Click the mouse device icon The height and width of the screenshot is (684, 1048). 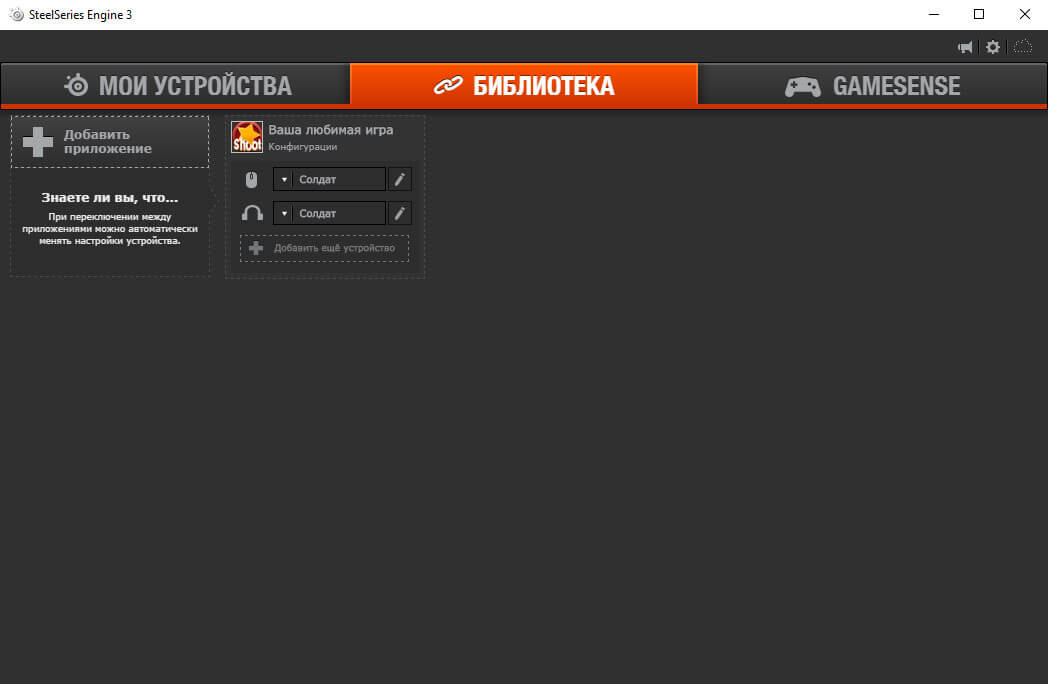click(251, 179)
